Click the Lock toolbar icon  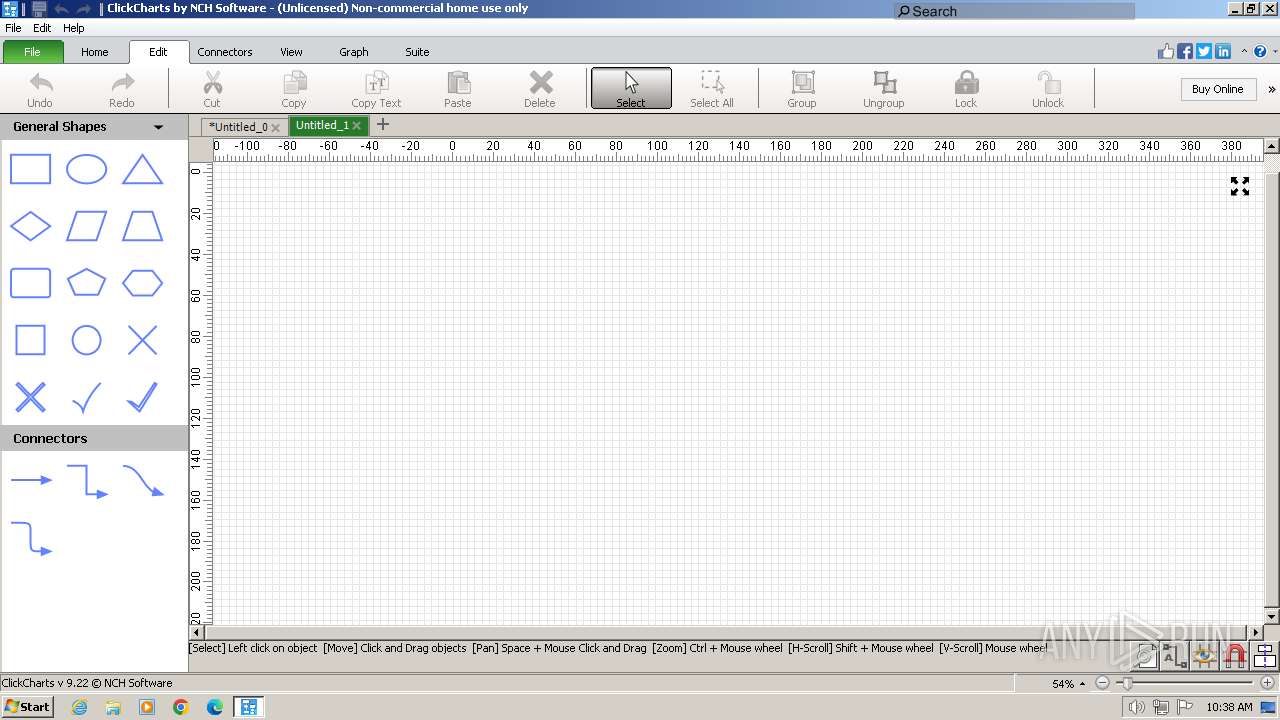[966, 89]
